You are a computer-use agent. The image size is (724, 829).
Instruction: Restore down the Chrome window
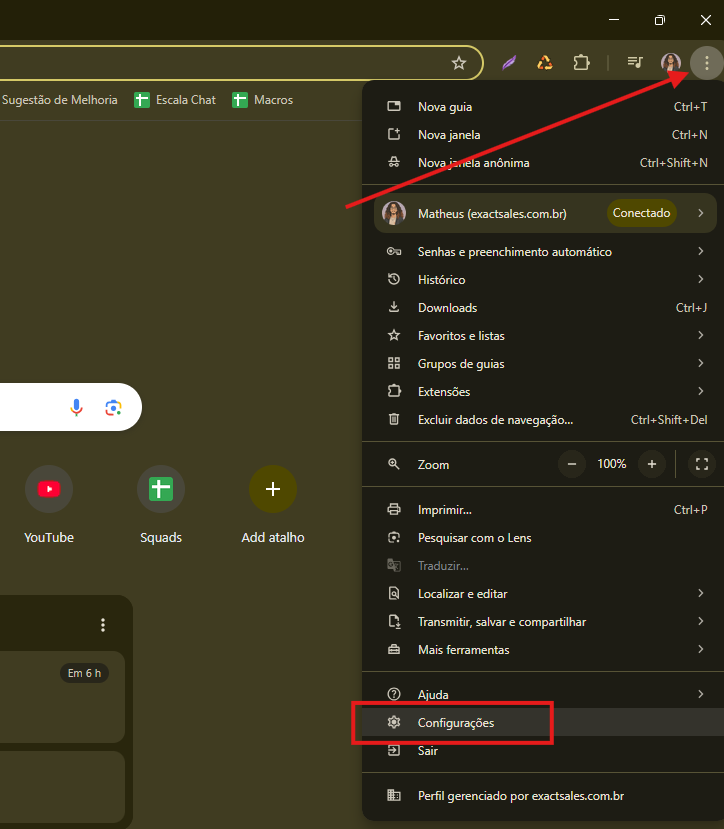point(659,20)
